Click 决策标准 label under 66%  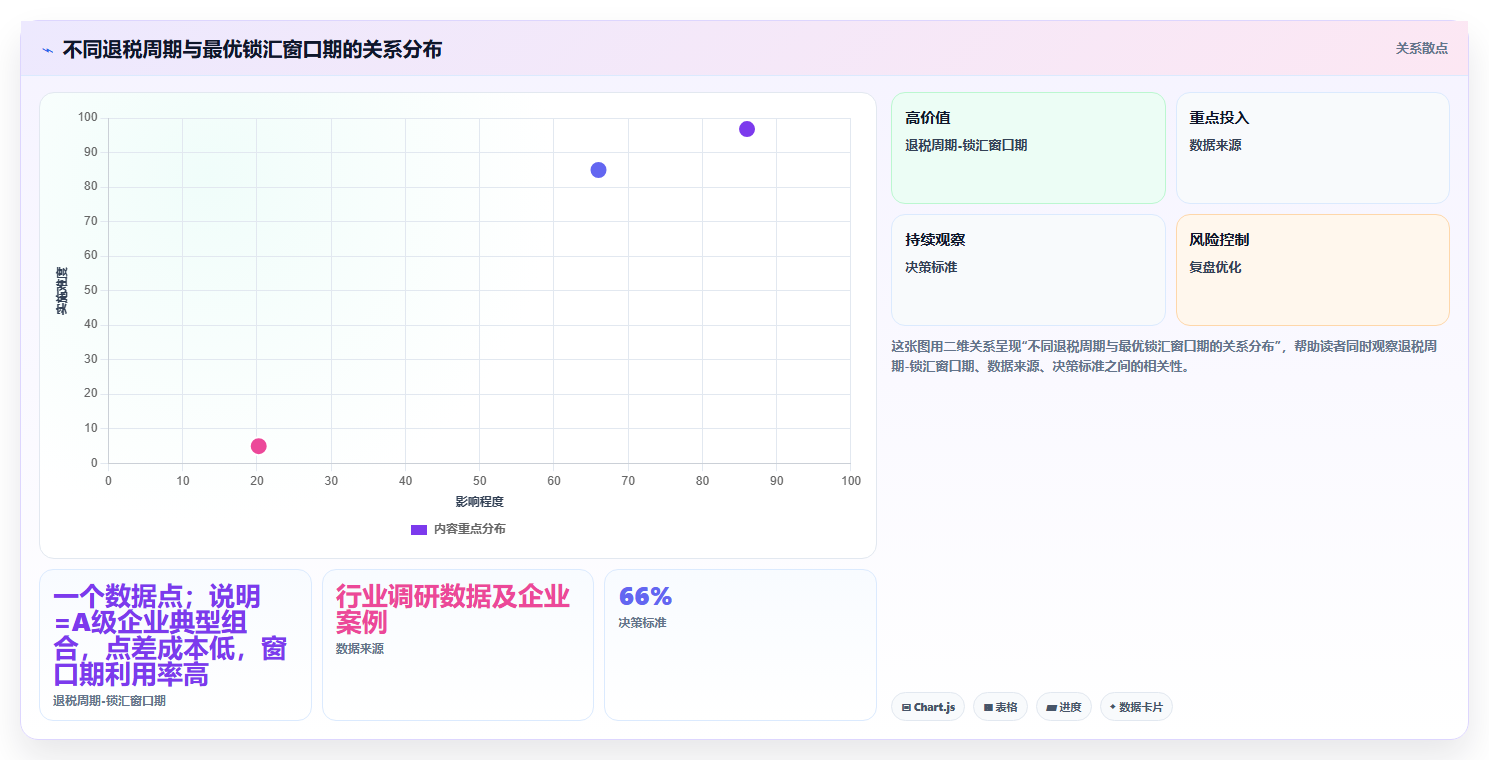point(642,623)
